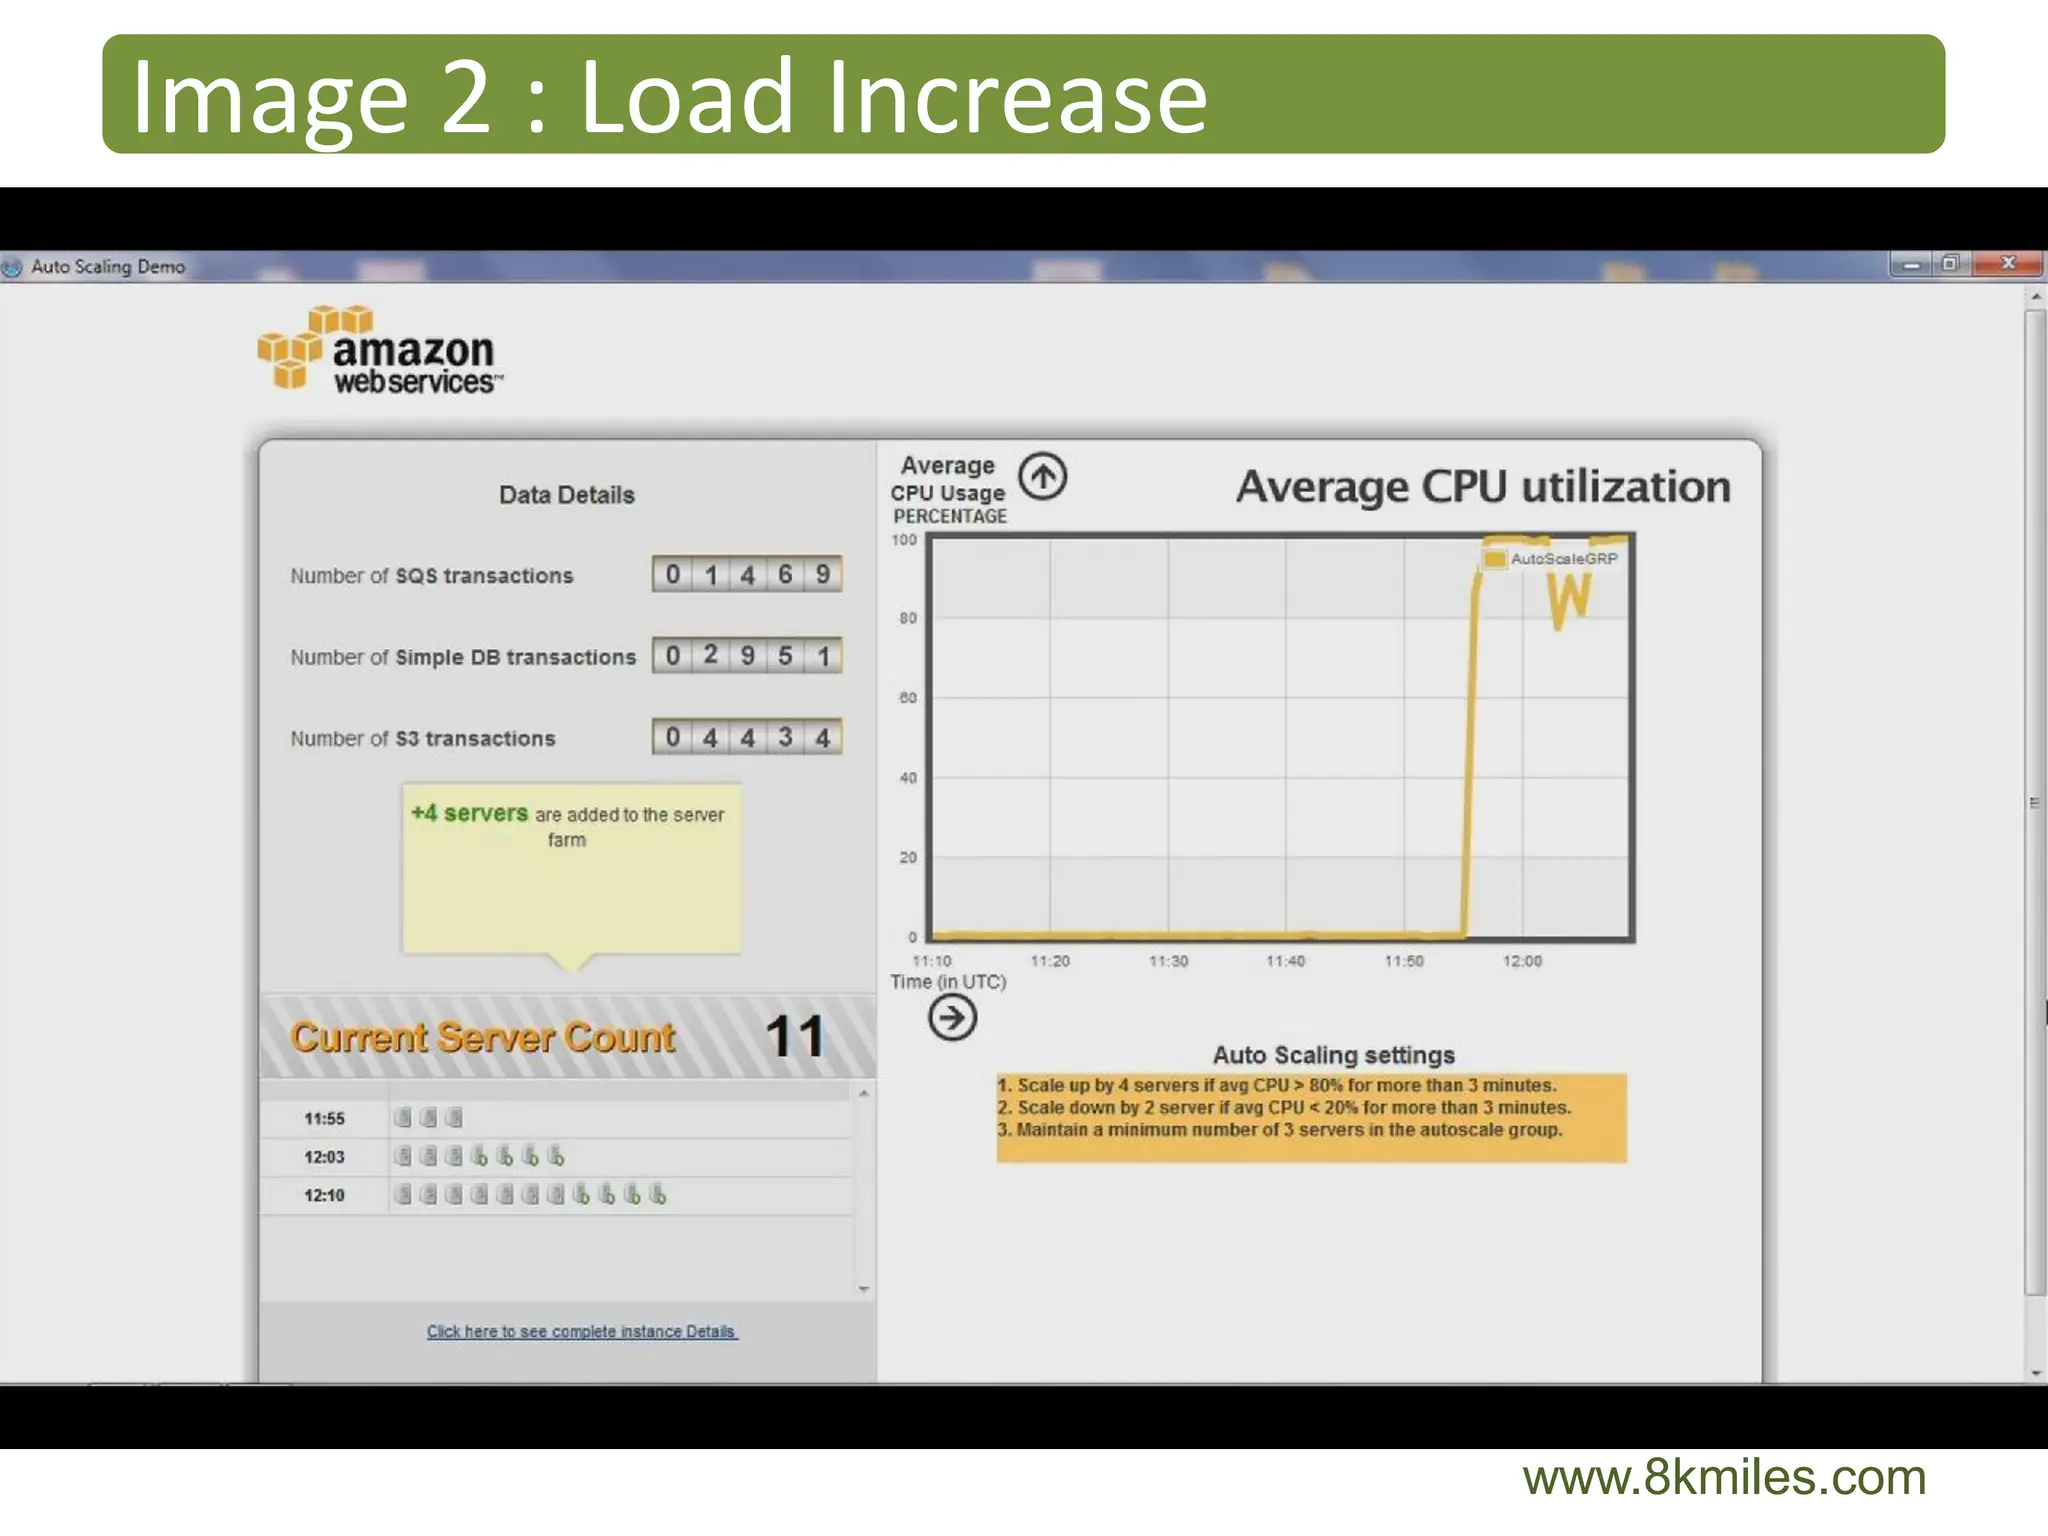Click the rule 'Scale down by 2 server'
Screen dimensions: 2048x1536
pos(1284,1107)
